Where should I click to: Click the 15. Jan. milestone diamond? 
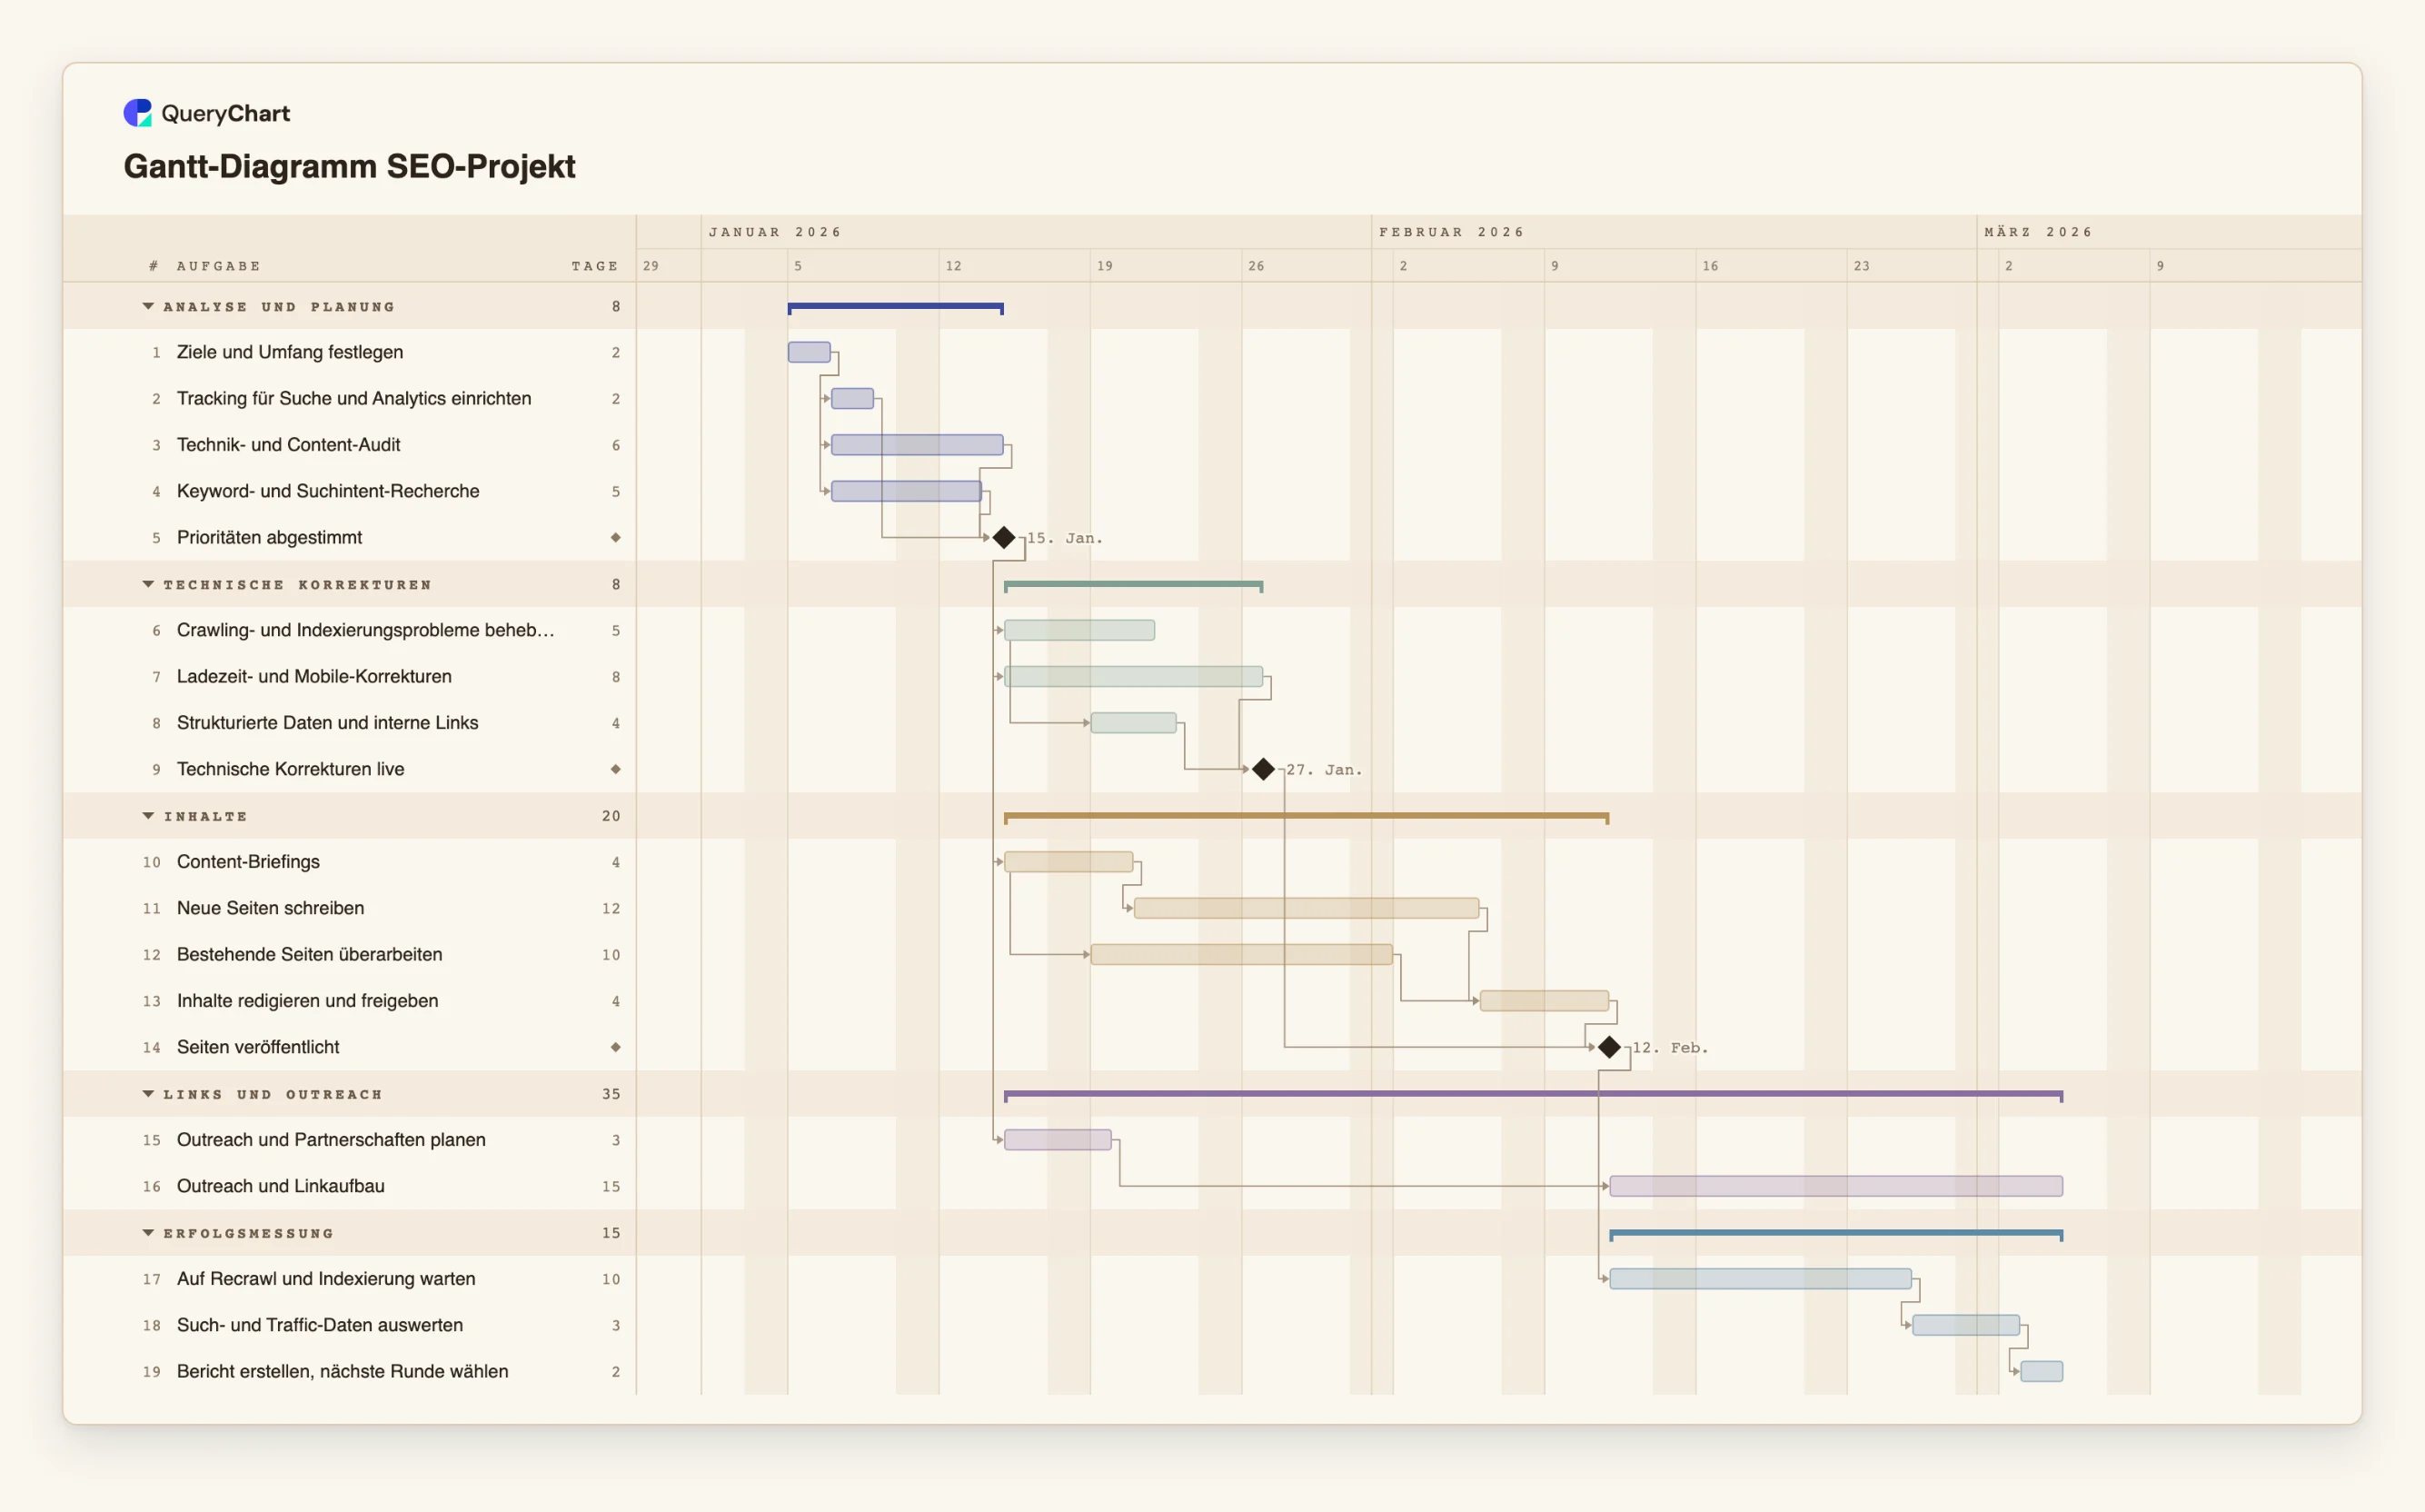(x=1004, y=538)
